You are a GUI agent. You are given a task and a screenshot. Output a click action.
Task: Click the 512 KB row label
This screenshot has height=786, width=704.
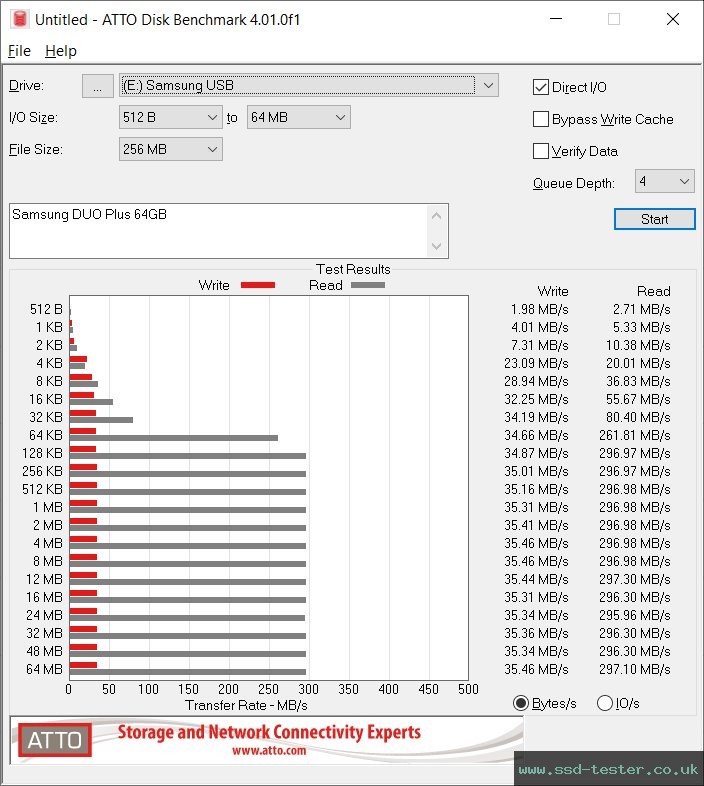coord(42,489)
